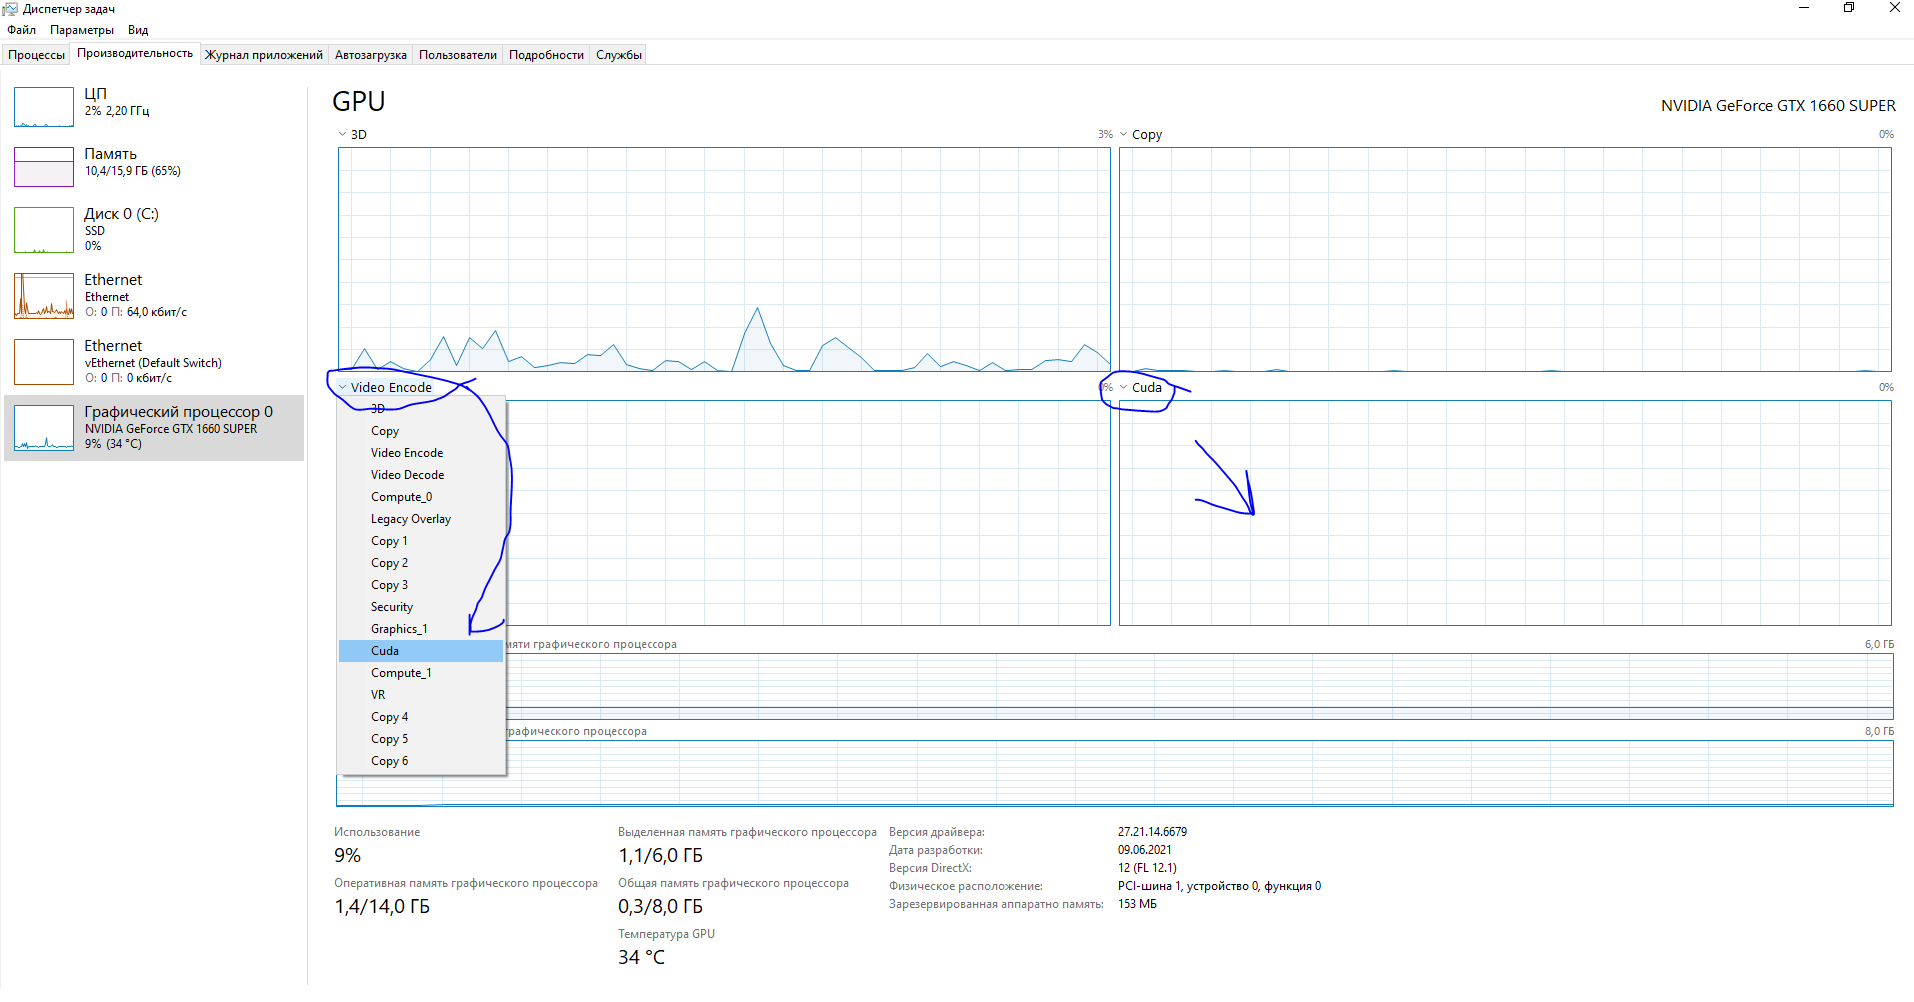Switch to the Процессы tab
Viewport: 1914px width, 1002px height.
click(36, 54)
